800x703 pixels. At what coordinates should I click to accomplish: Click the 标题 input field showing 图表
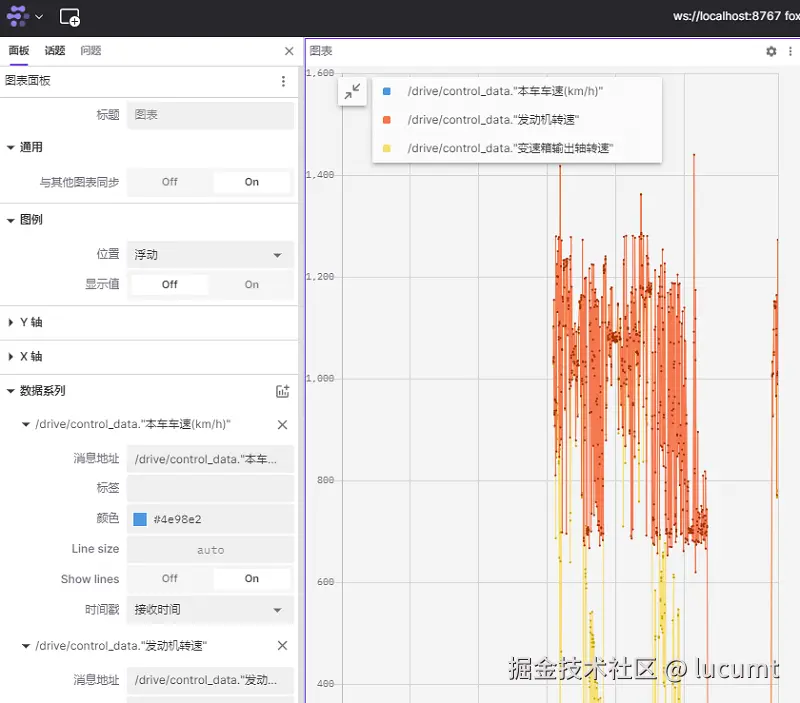coord(210,115)
